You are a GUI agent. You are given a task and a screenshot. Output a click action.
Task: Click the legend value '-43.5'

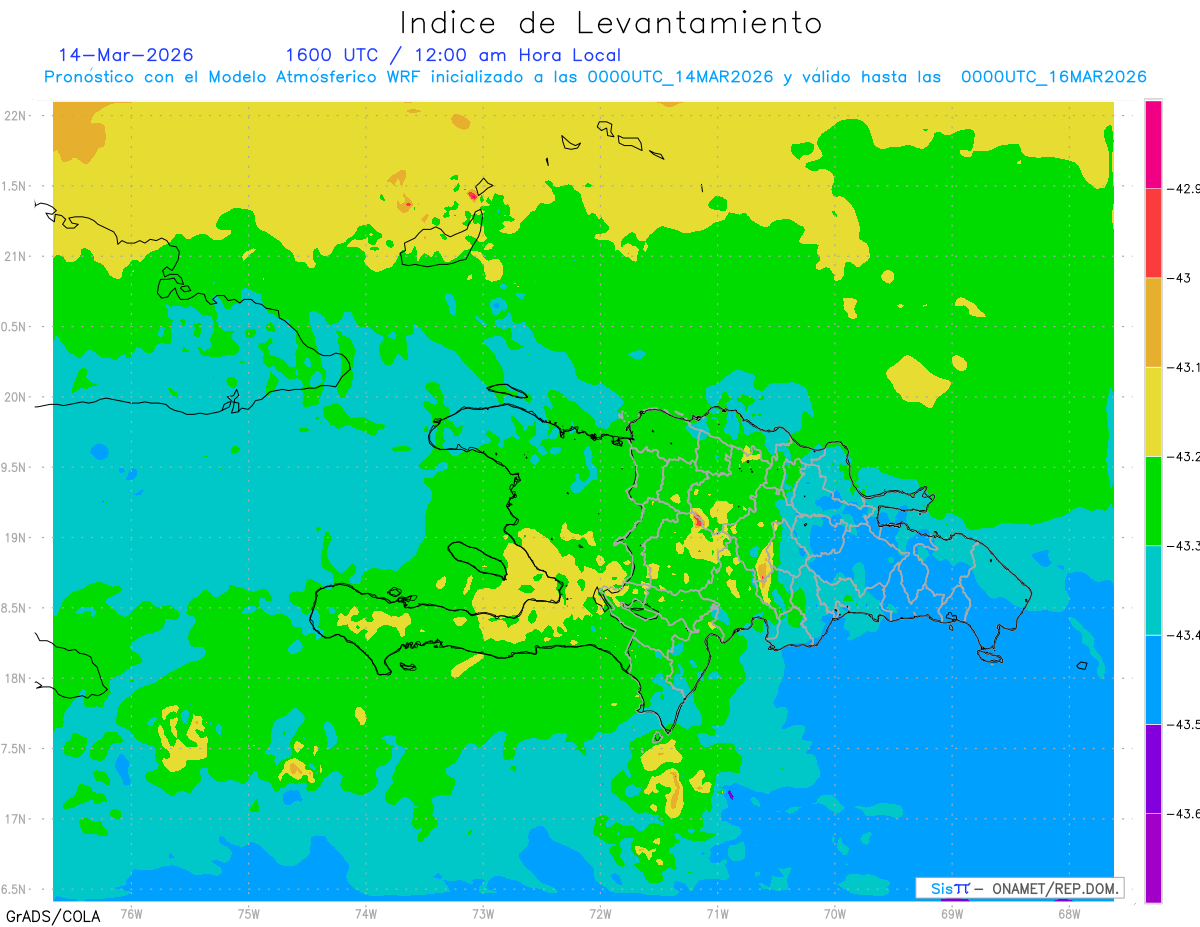(x=1183, y=723)
